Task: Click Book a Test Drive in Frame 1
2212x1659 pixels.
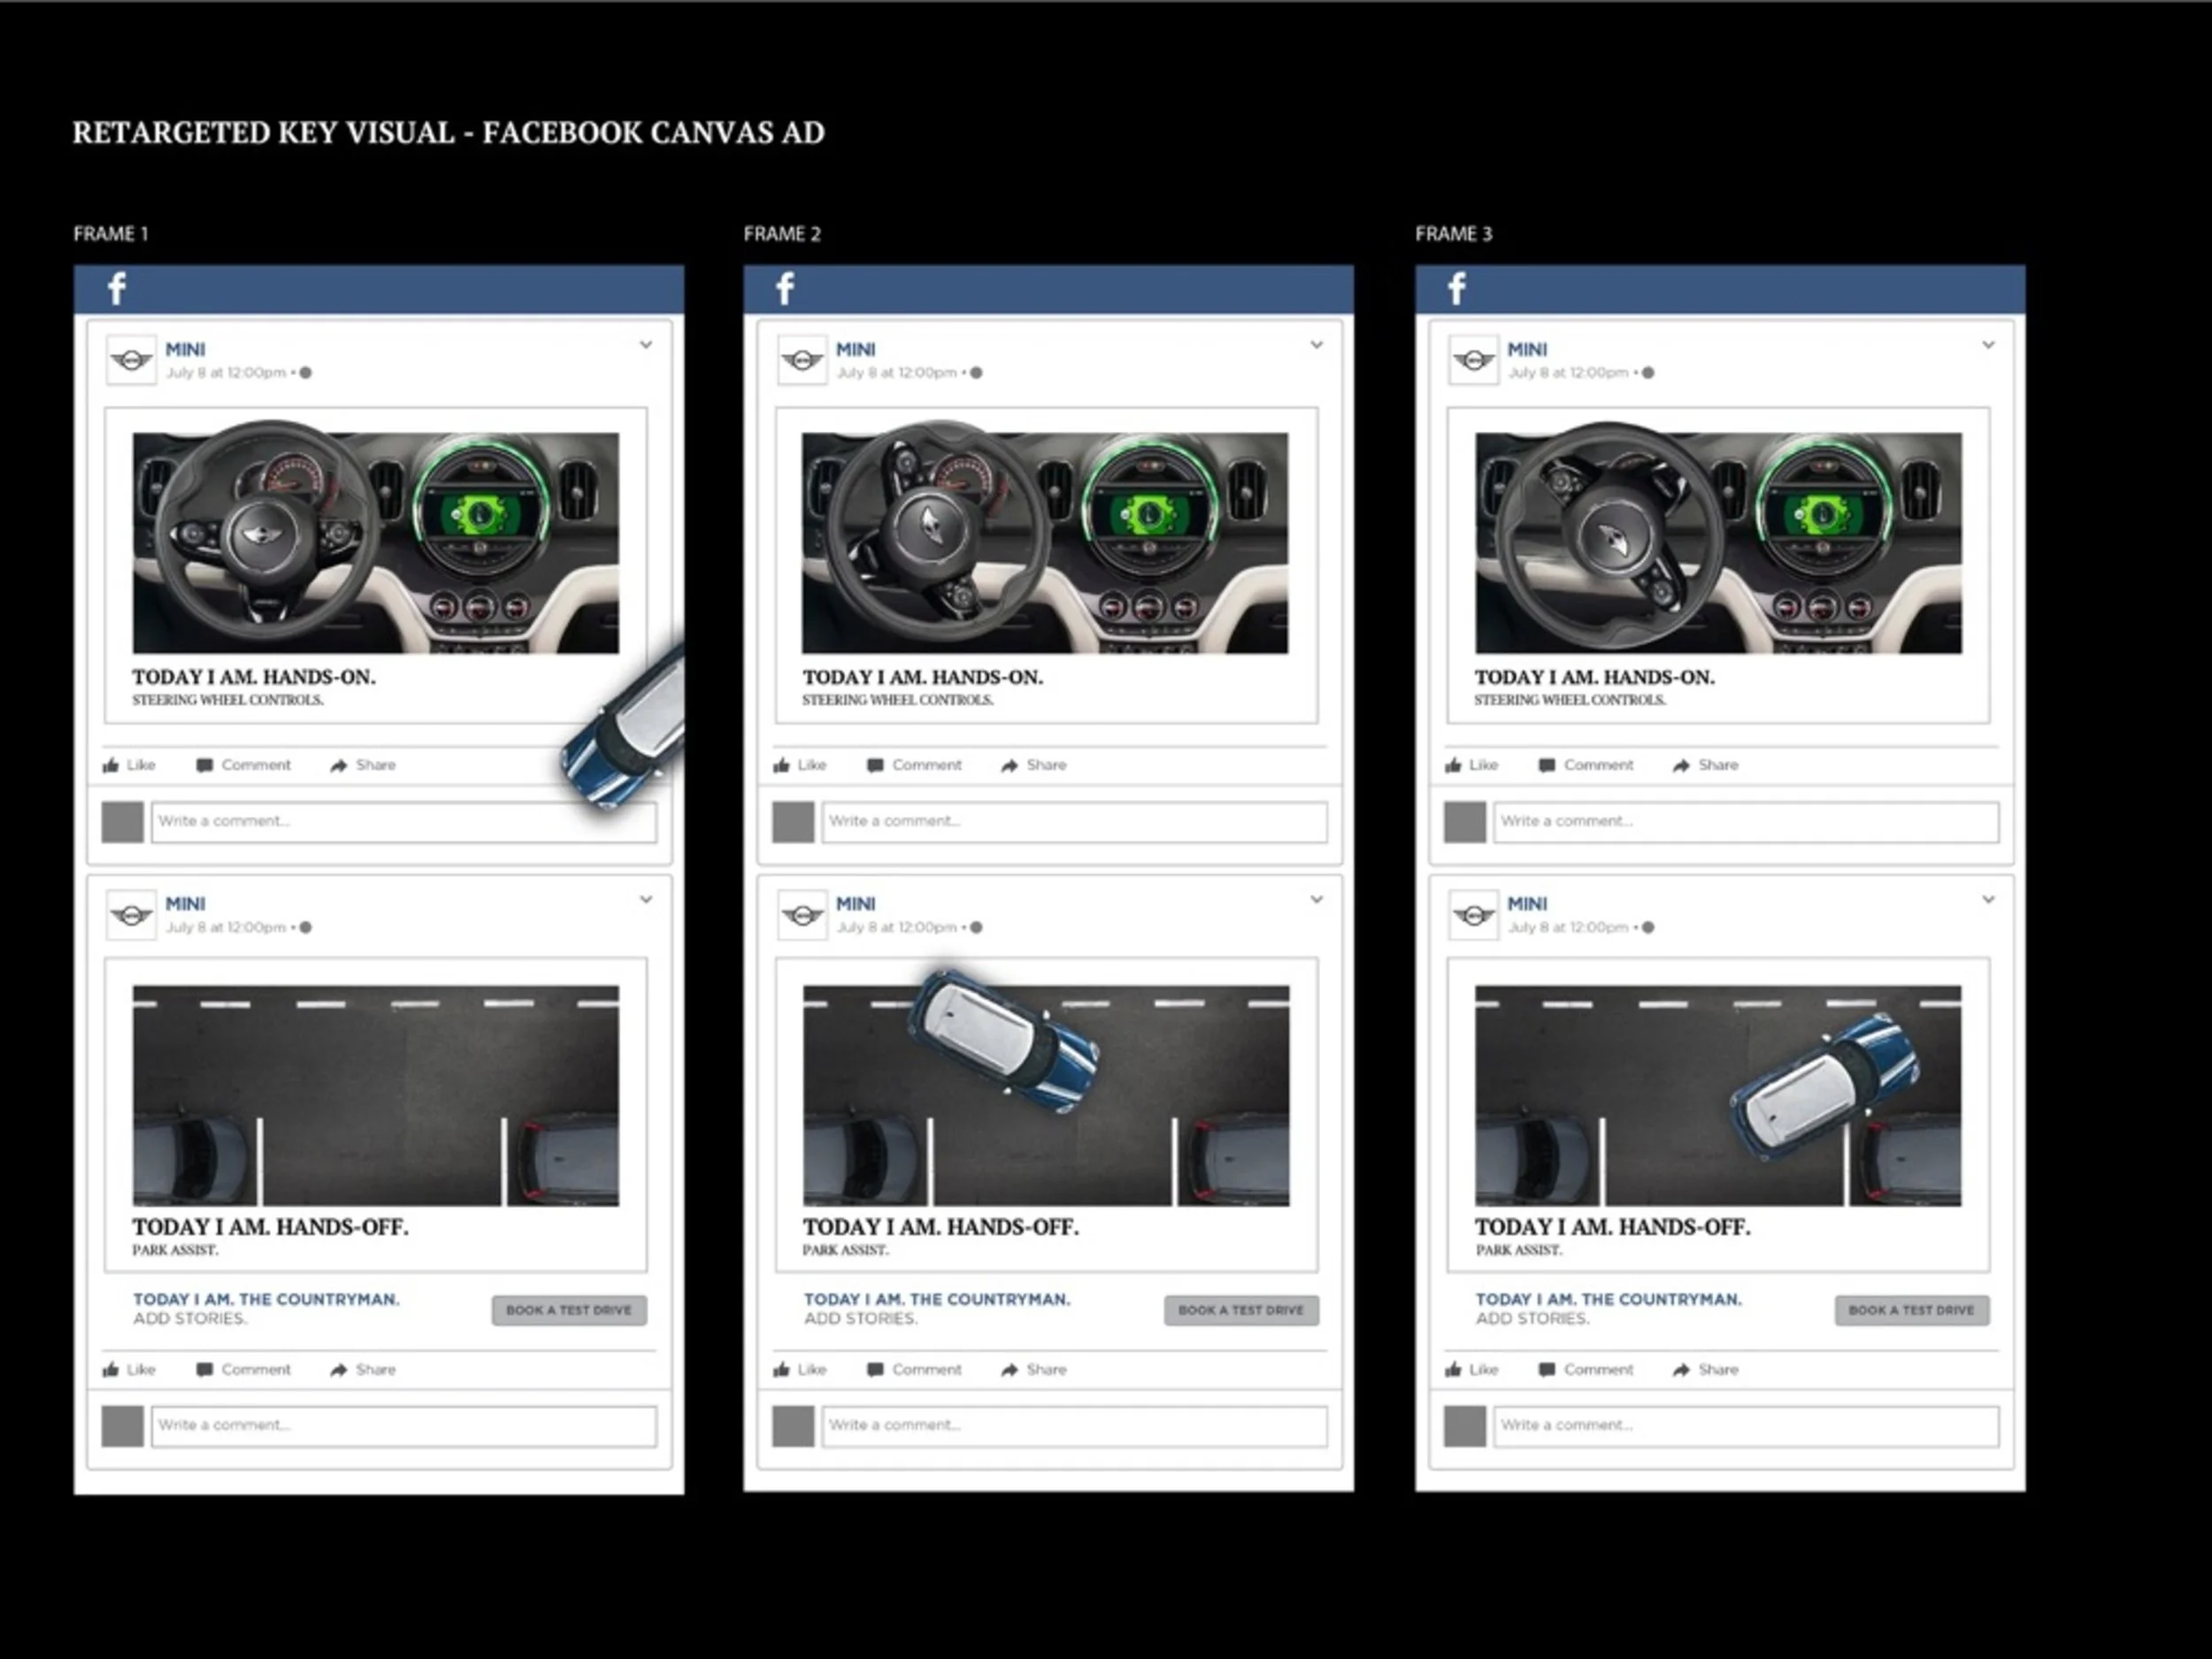Action: click(569, 1310)
